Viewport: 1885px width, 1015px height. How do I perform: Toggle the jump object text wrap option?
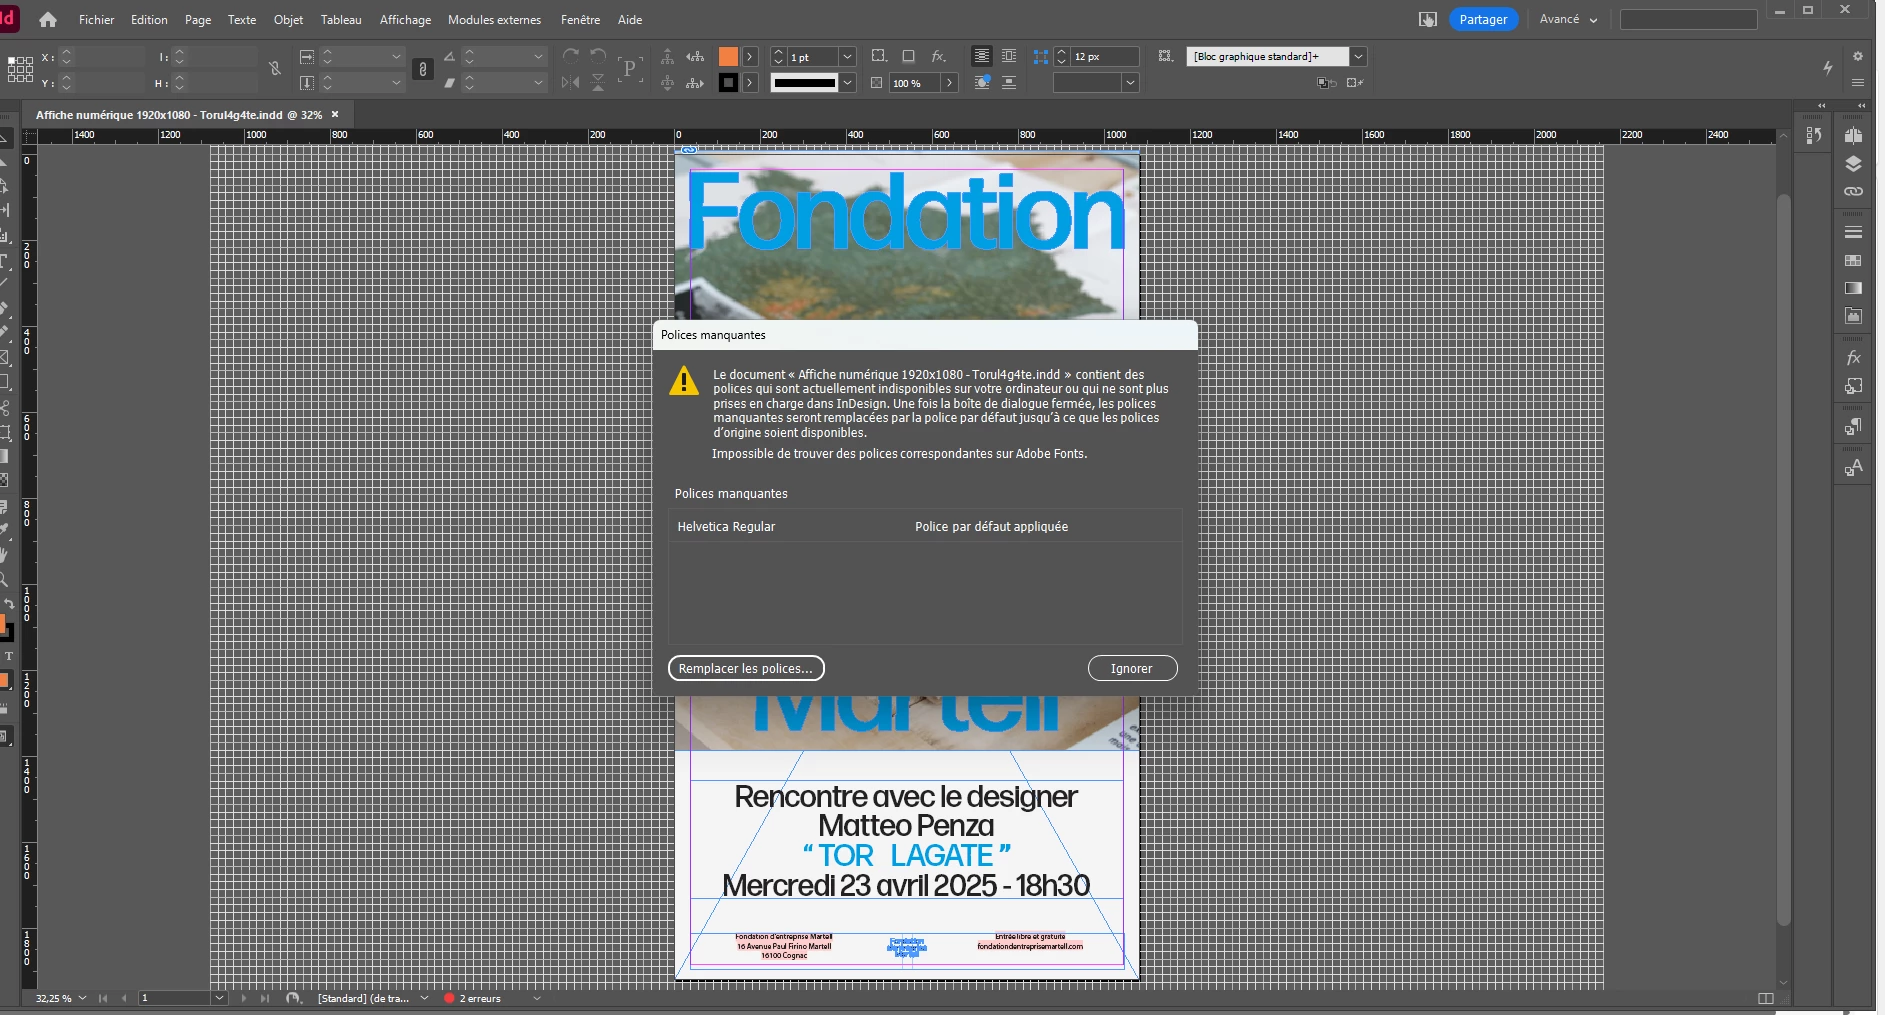[1009, 83]
